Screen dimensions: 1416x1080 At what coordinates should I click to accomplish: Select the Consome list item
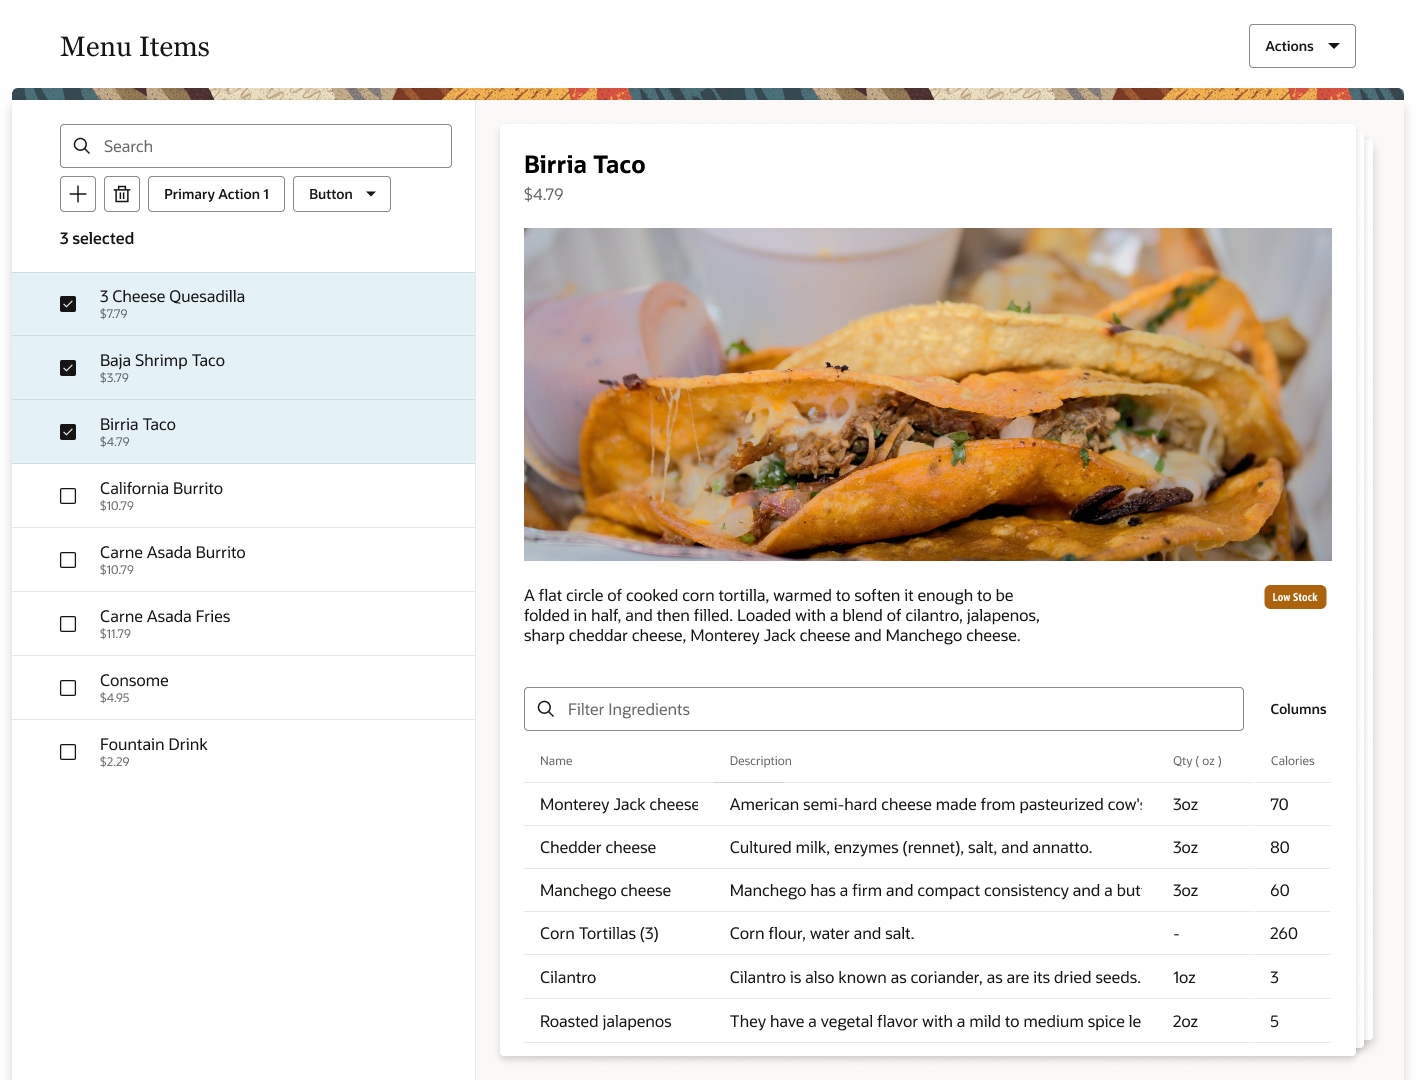243,688
